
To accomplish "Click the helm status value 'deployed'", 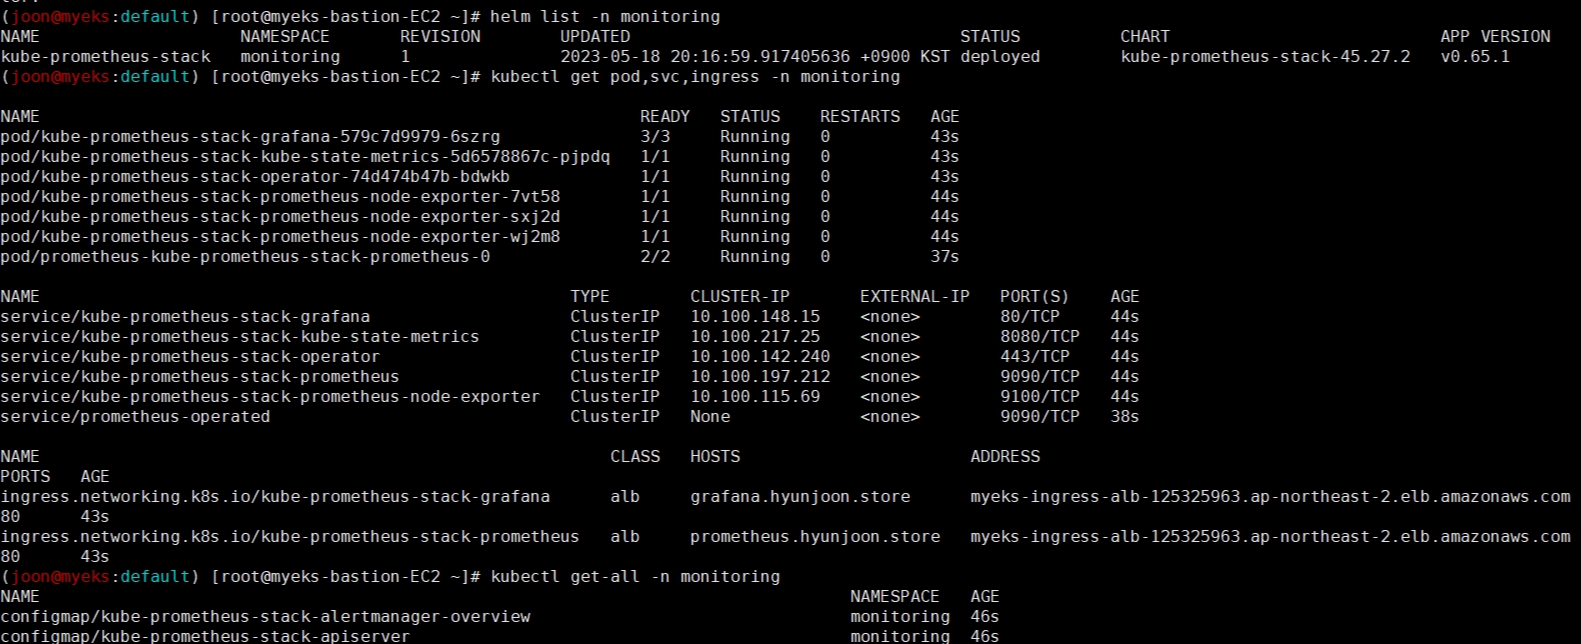I will pyautogui.click(x=1000, y=56).
